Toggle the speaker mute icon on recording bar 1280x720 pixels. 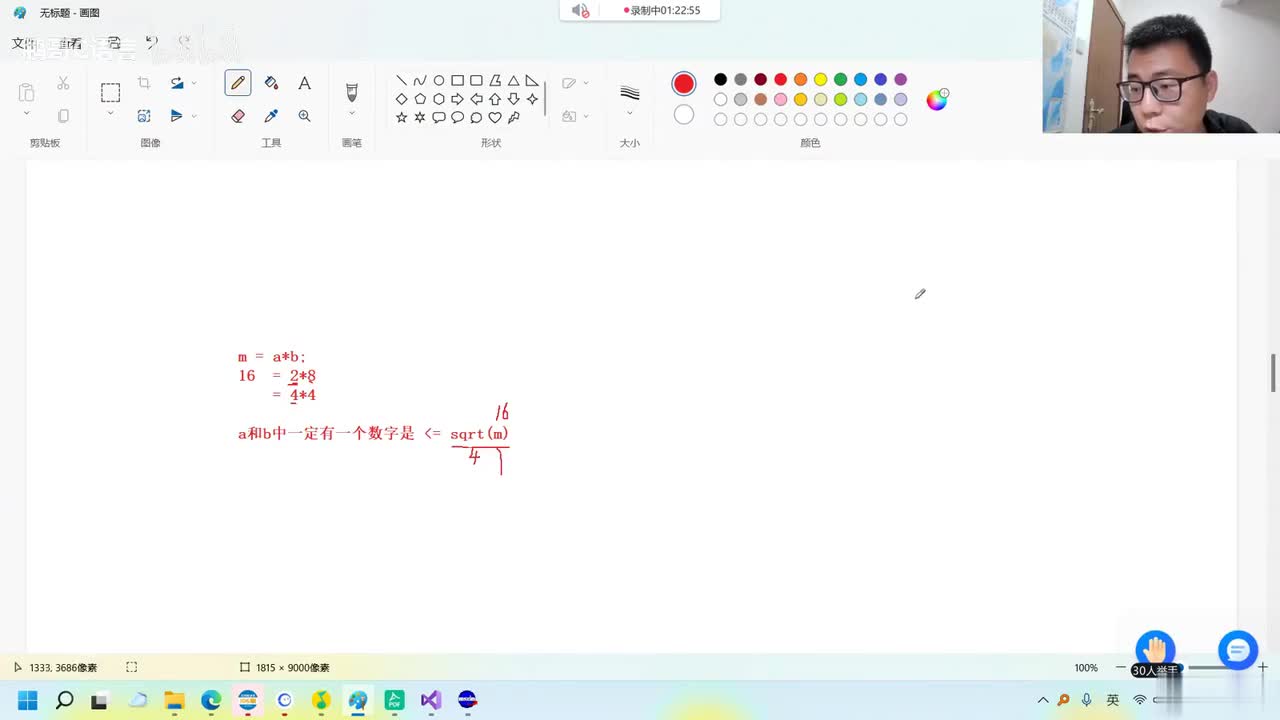pos(580,10)
